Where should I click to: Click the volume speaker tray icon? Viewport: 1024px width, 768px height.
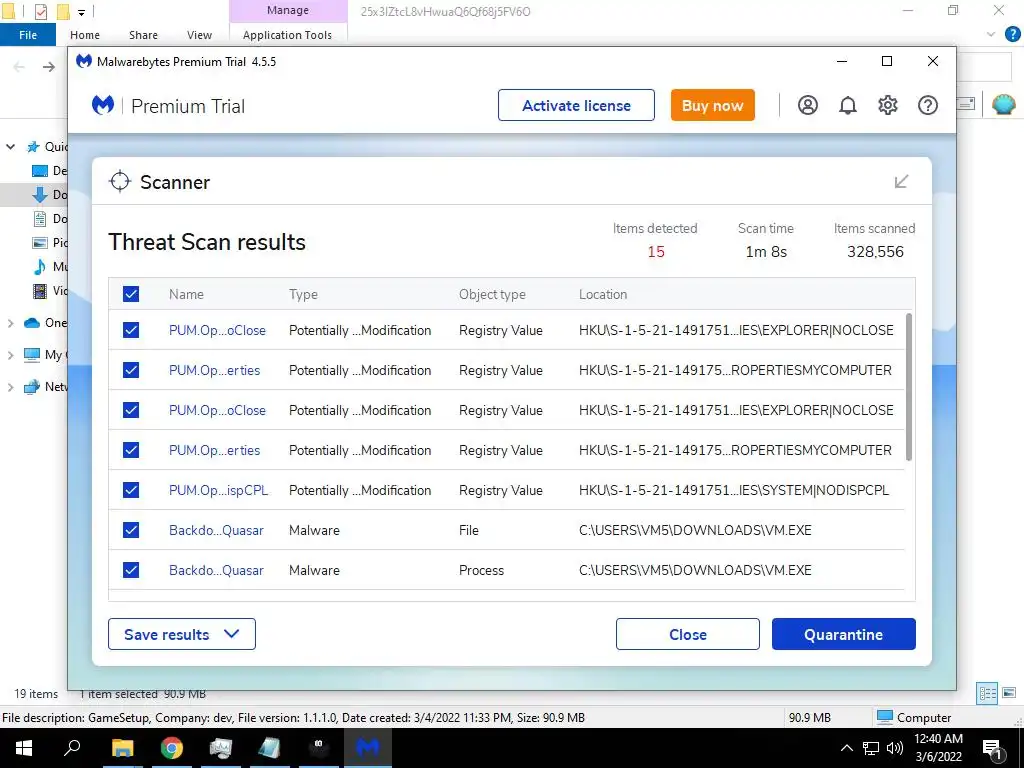(895, 748)
